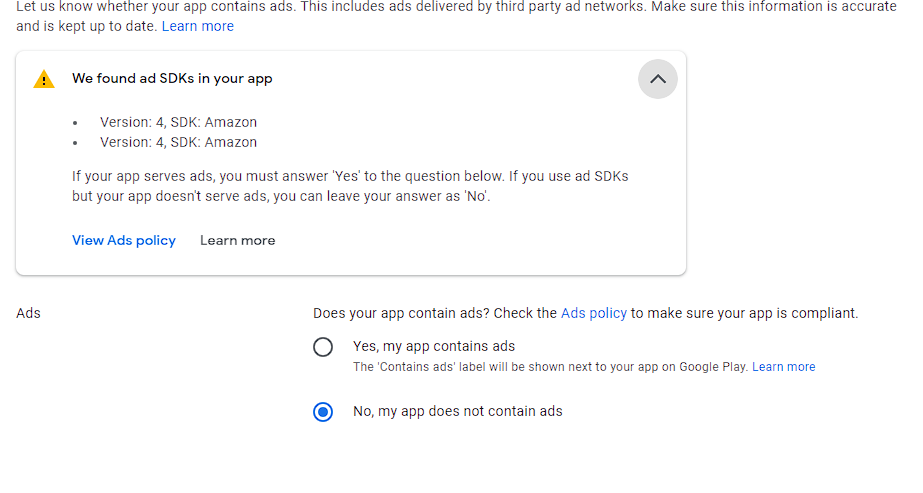The height and width of the screenshot is (493, 923).
Task: Click the 'Yes, my app contains ads' label text
Action: pyautogui.click(x=434, y=346)
